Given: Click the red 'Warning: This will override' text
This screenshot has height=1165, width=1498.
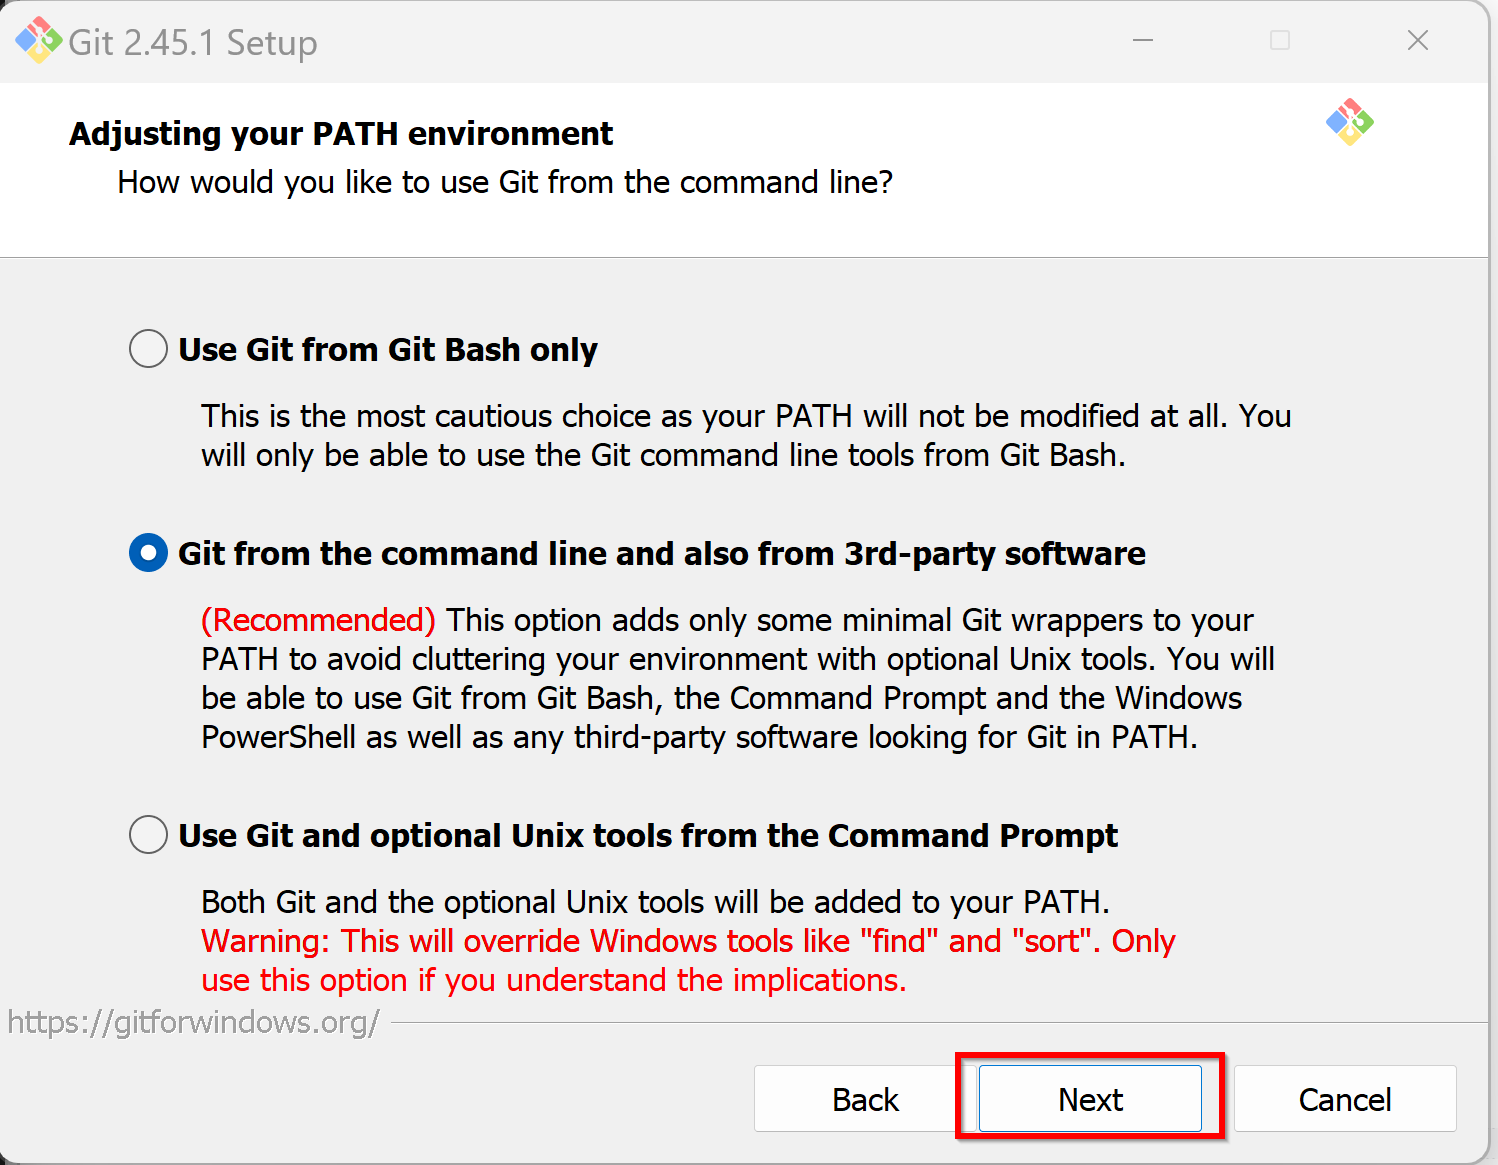Looking at the screenshot, I should tap(688, 960).
